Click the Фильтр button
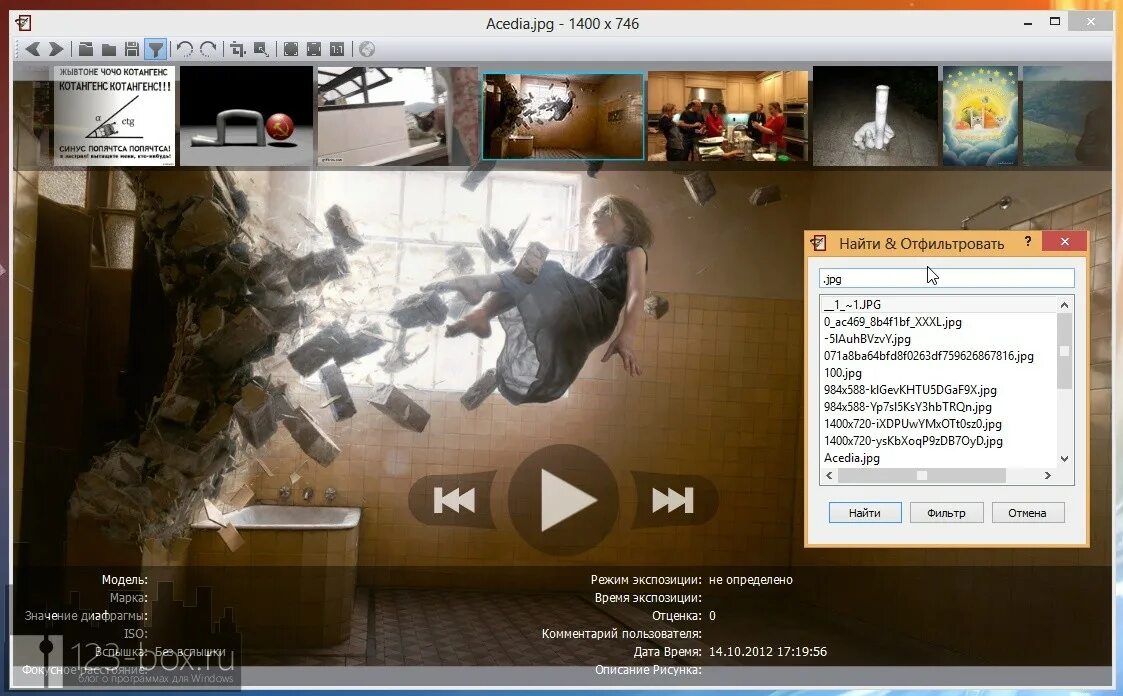 946,513
